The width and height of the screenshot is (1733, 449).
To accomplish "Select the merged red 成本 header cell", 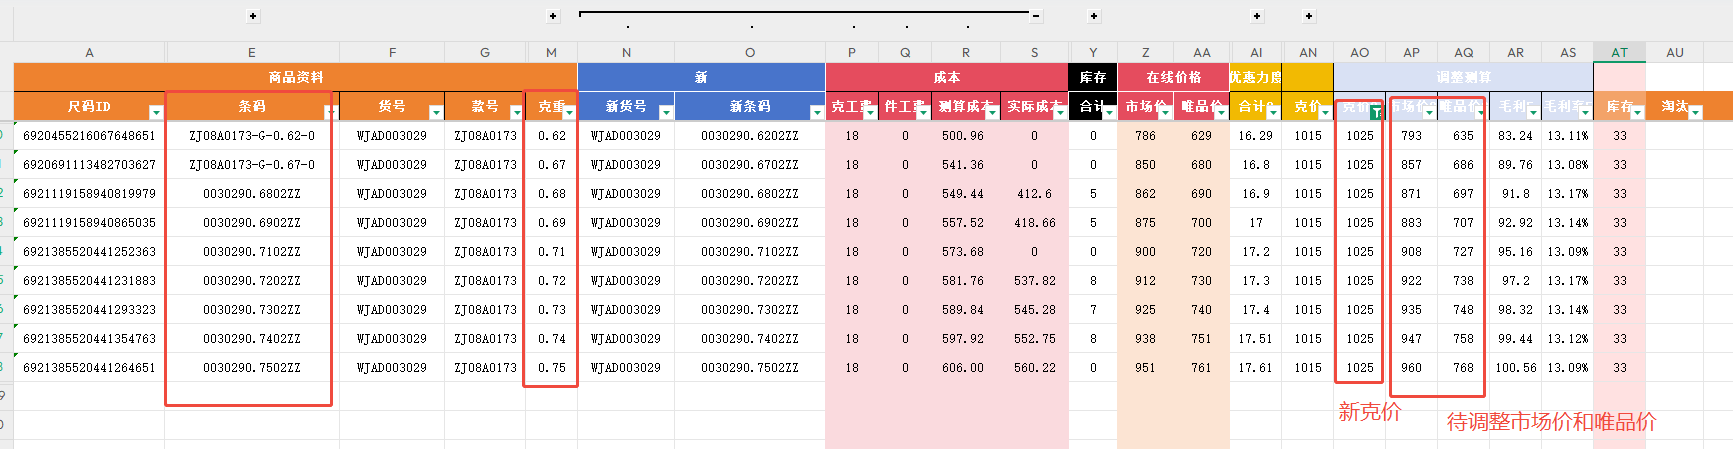I will point(946,77).
